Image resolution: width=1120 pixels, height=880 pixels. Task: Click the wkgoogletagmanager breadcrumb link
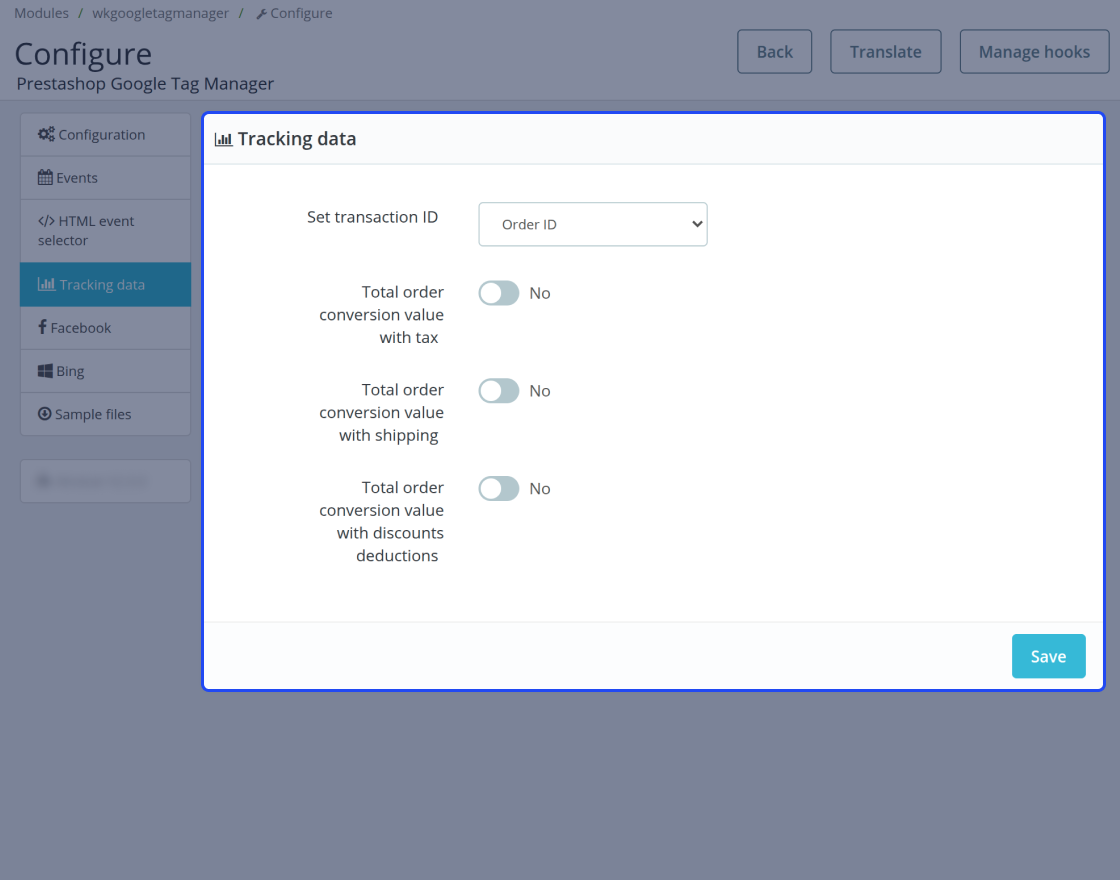click(x=161, y=13)
